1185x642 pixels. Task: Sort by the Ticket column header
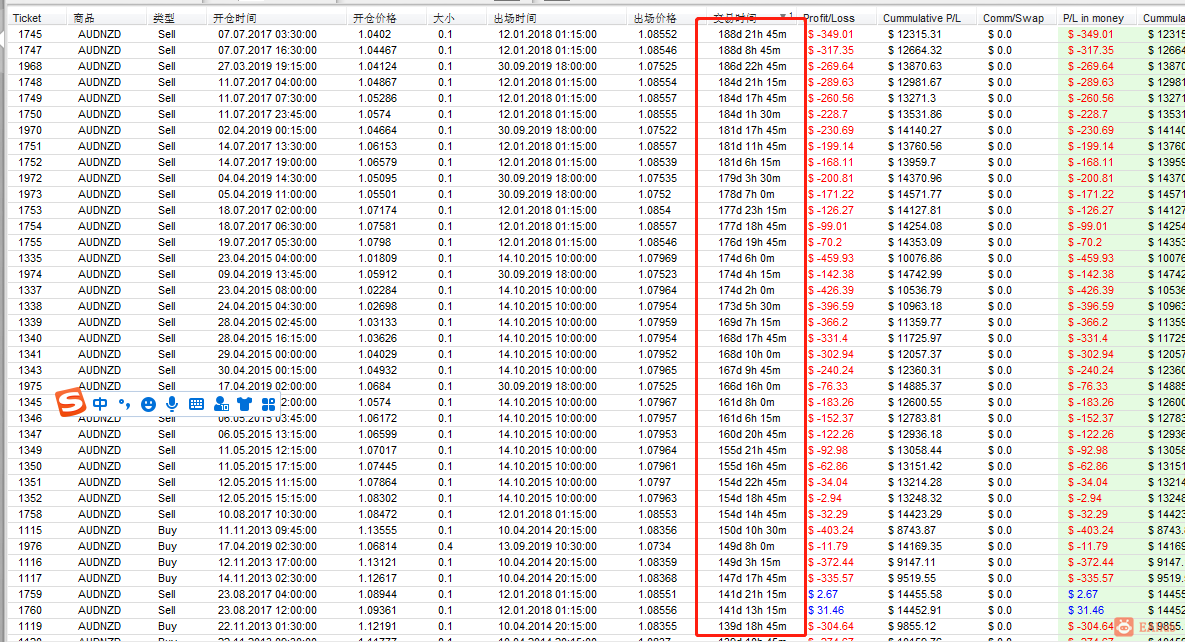click(27, 17)
